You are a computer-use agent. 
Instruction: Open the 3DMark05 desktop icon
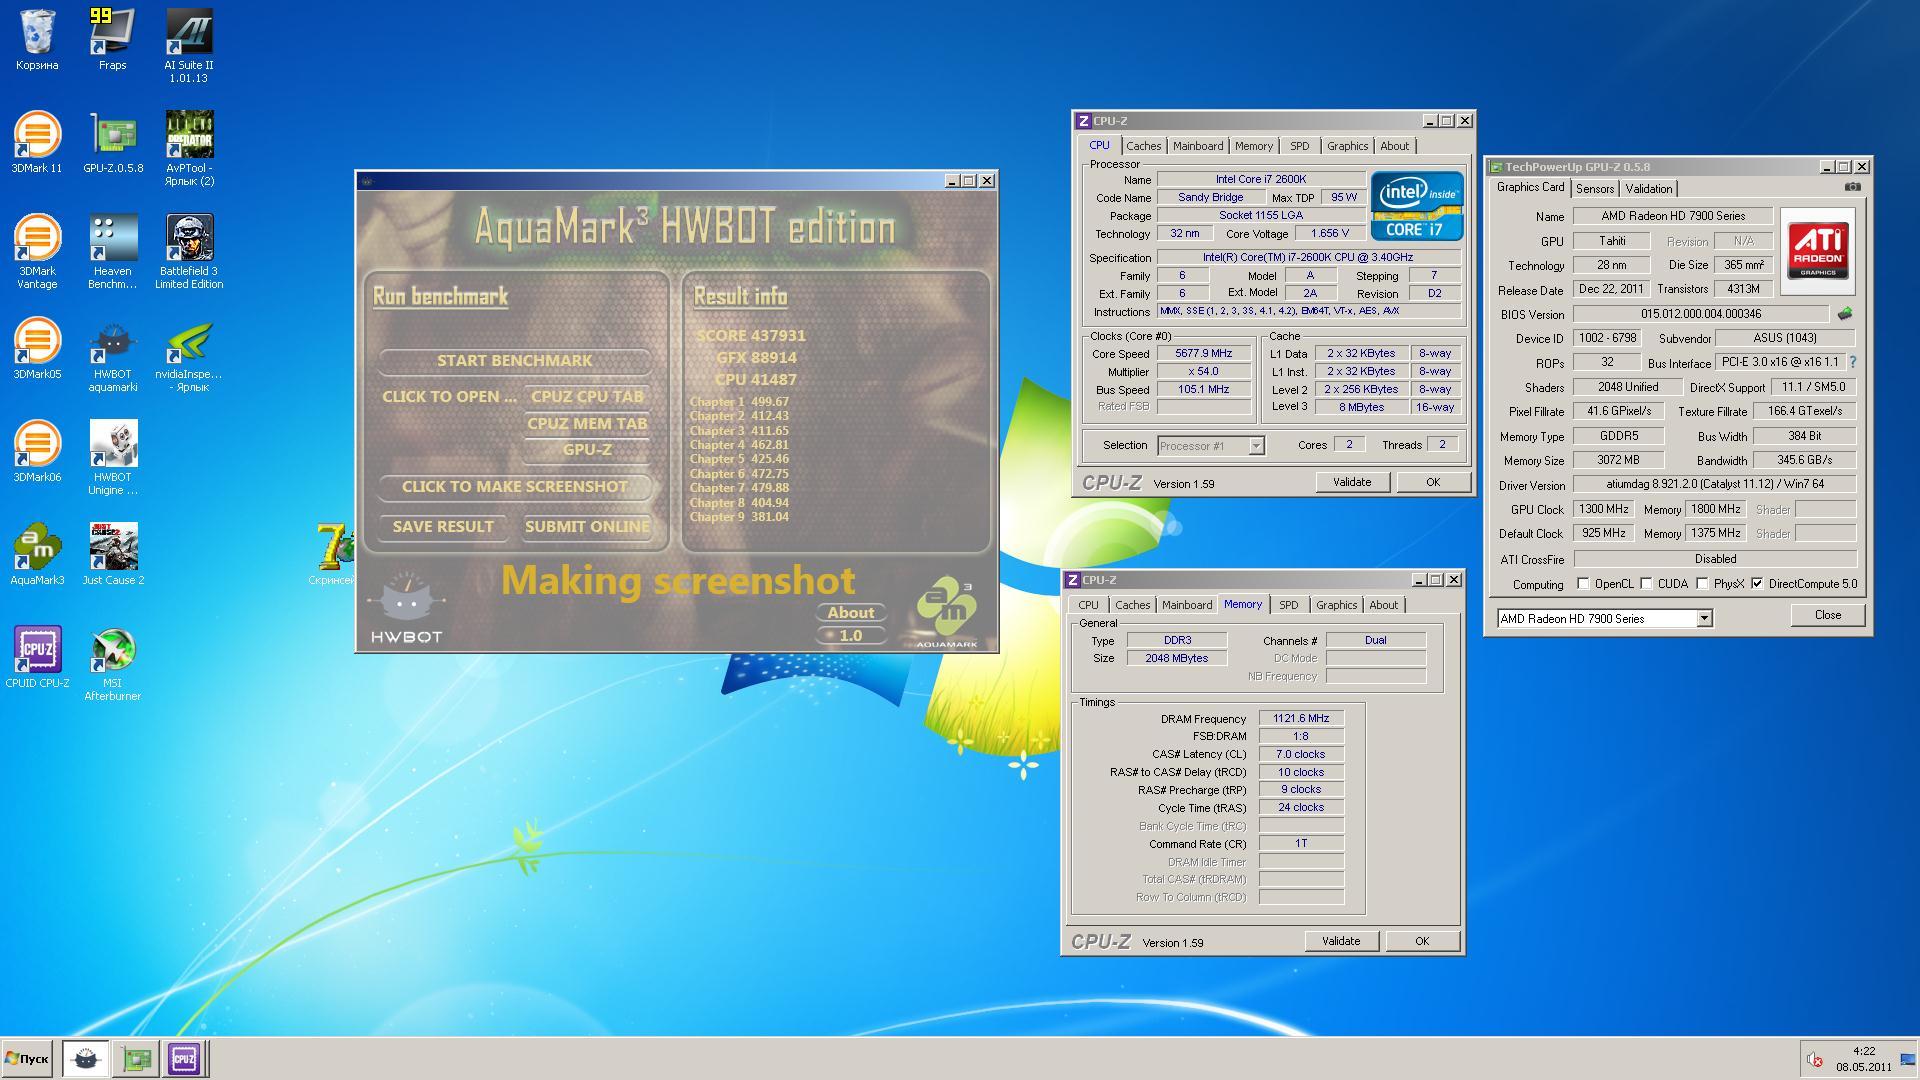[37, 348]
